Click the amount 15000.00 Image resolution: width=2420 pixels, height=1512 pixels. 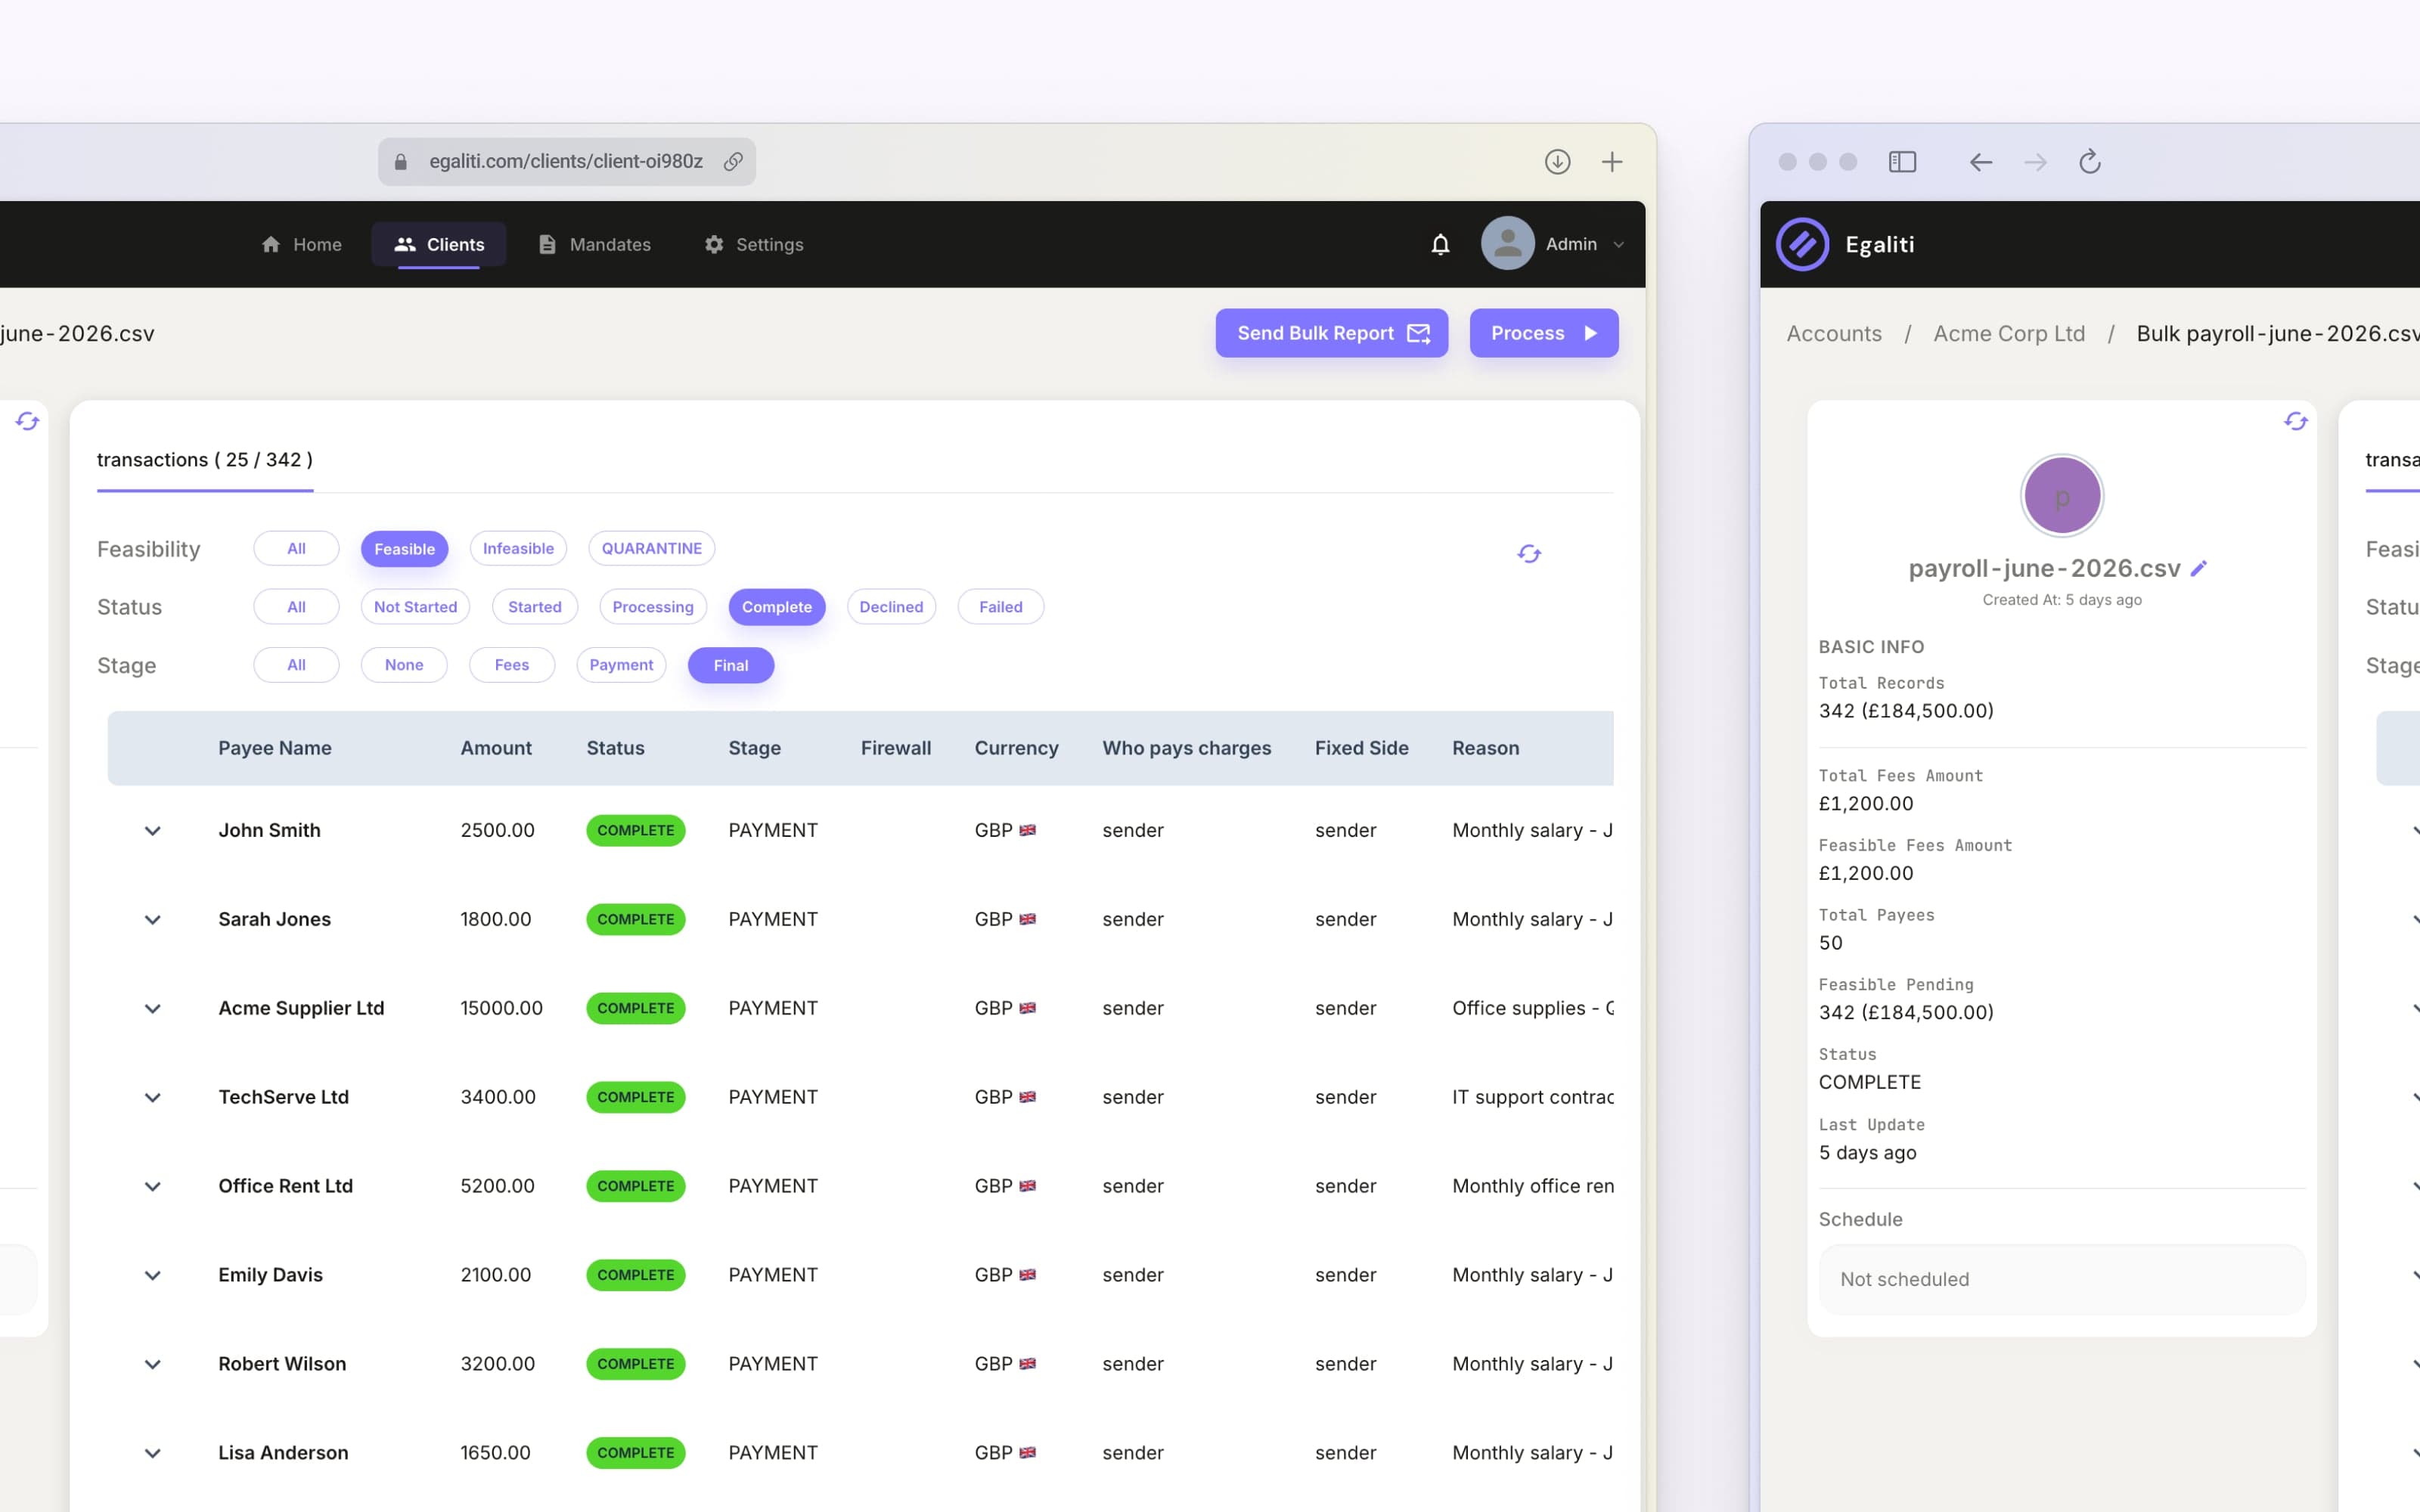[x=501, y=1009]
